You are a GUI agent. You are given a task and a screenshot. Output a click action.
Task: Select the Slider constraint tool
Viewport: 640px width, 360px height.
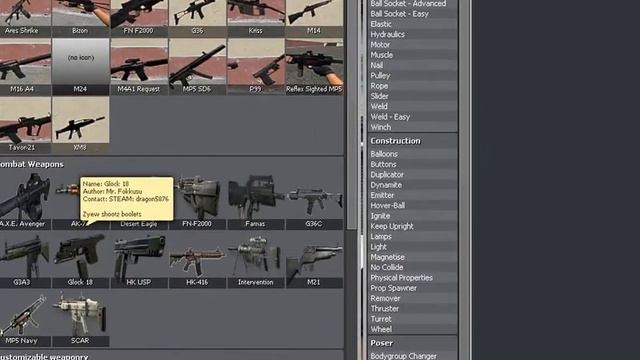(412, 96)
